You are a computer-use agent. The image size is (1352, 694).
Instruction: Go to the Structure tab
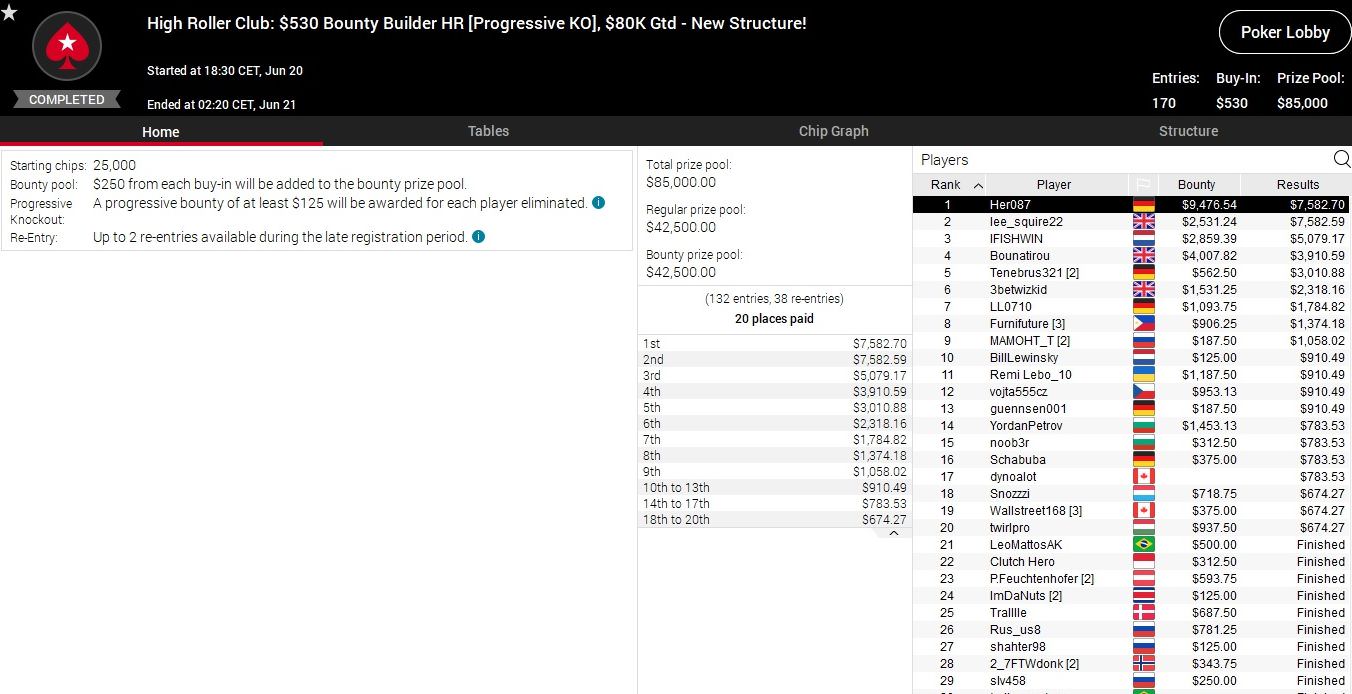[x=1188, y=131]
